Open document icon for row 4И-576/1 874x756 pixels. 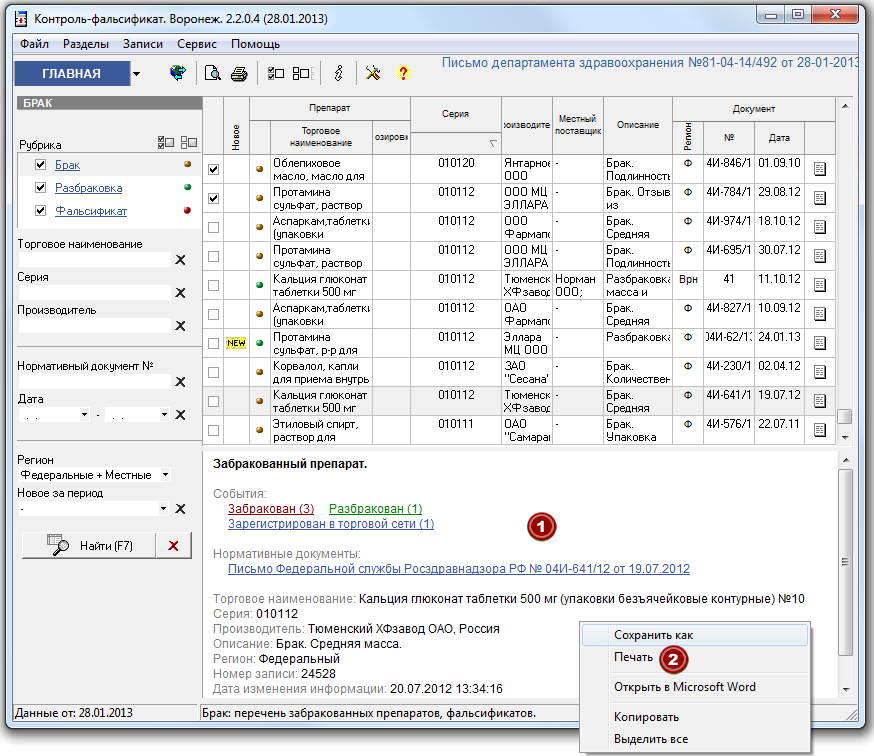point(819,430)
